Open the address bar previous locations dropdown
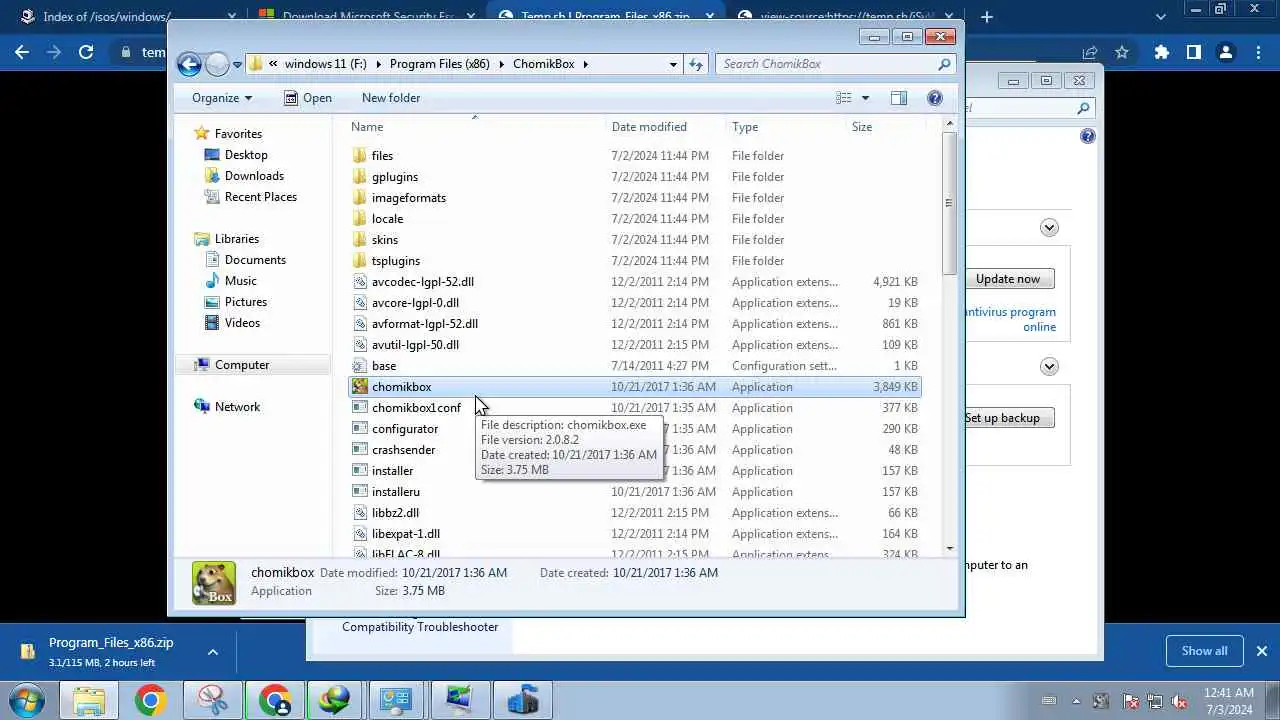Viewport: 1280px width, 720px height. pyautogui.click(x=673, y=64)
